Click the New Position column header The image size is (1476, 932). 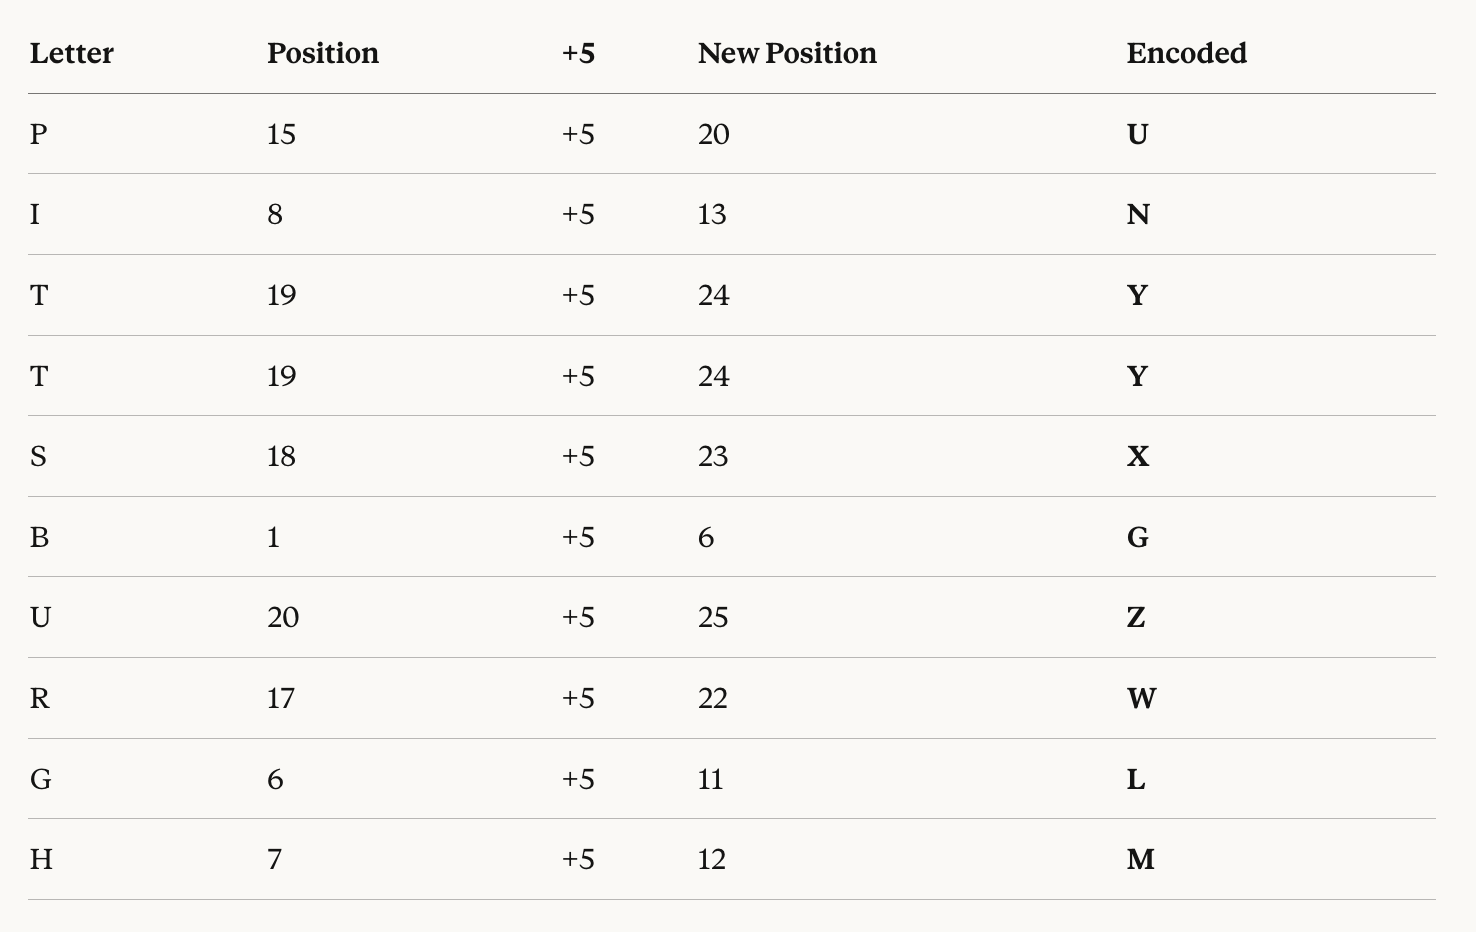787,53
